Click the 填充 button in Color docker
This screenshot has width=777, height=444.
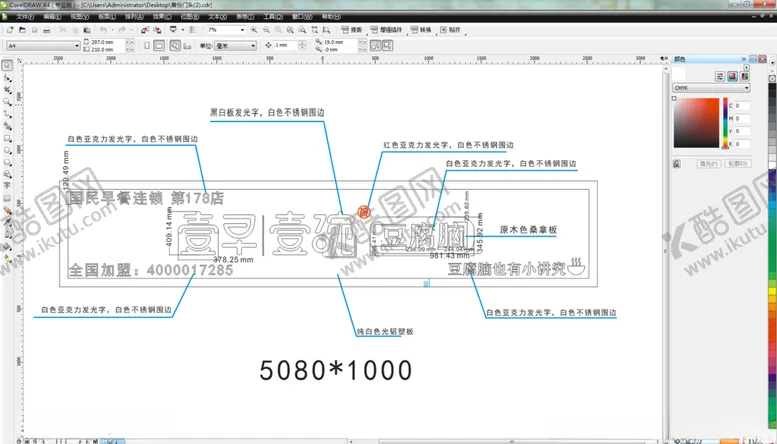[709, 164]
